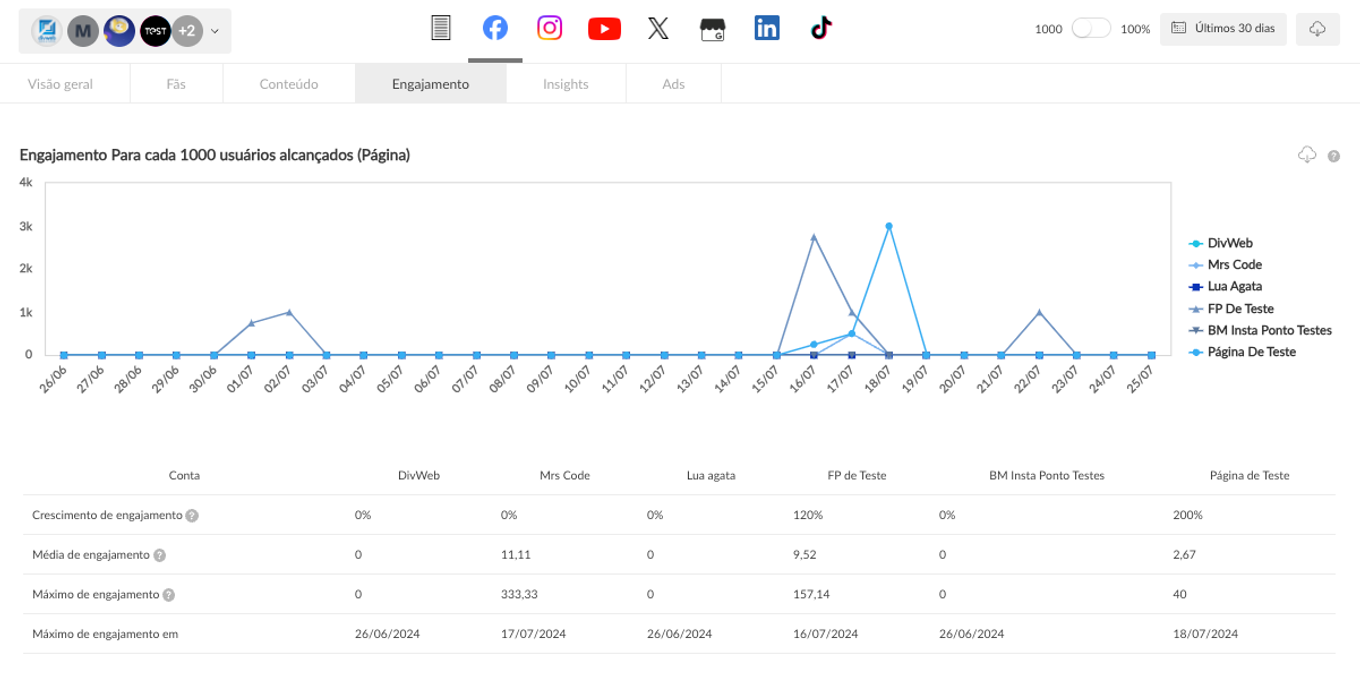Toggle Página De Teste legend label

click(1251, 352)
